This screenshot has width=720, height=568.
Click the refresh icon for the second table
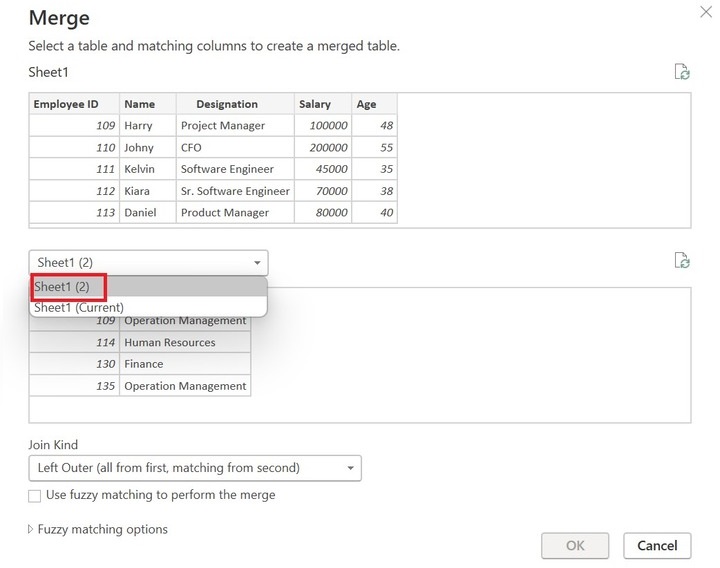click(x=682, y=261)
